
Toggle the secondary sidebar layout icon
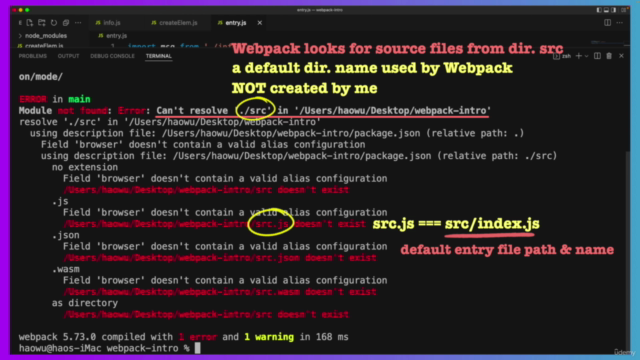pyautogui.click(x=613, y=10)
